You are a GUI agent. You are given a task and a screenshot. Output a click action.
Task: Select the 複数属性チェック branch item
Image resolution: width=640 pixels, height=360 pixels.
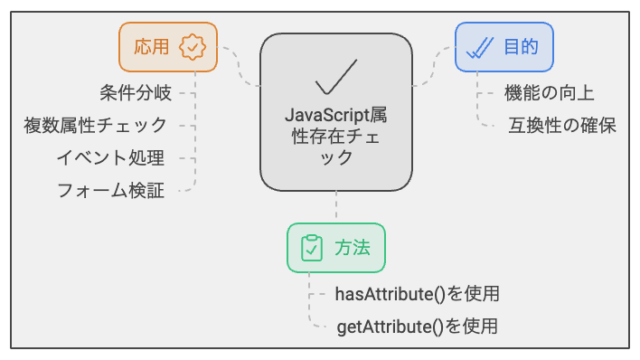(96, 125)
